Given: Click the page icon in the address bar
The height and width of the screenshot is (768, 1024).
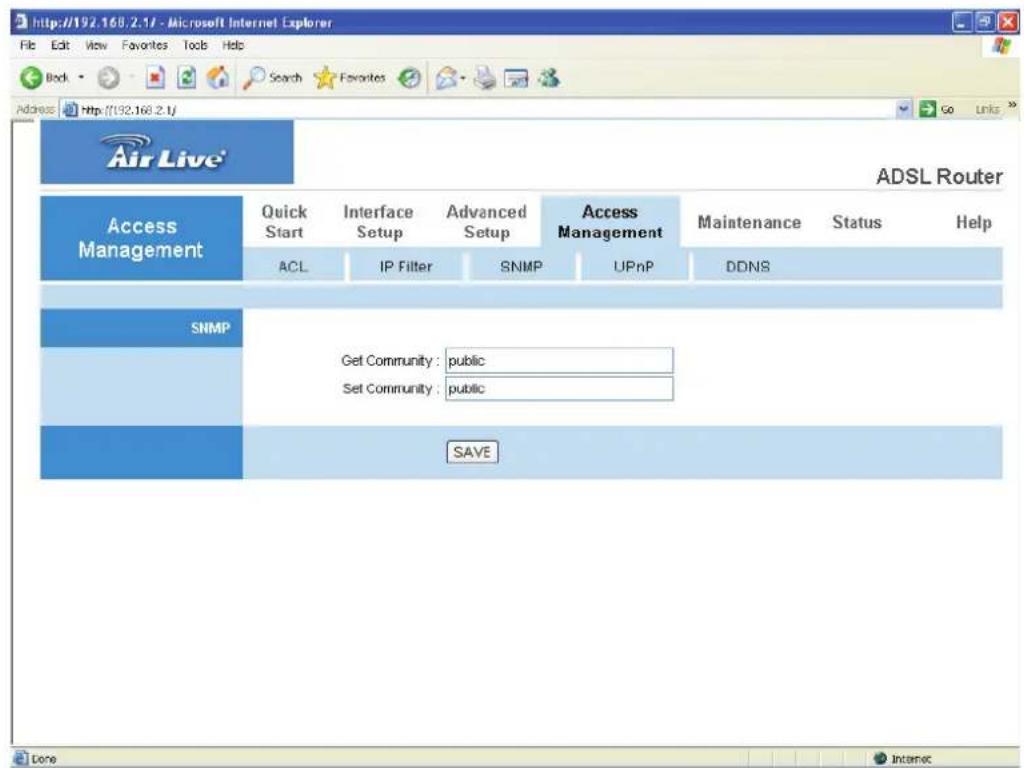Looking at the screenshot, I should point(69,110).
